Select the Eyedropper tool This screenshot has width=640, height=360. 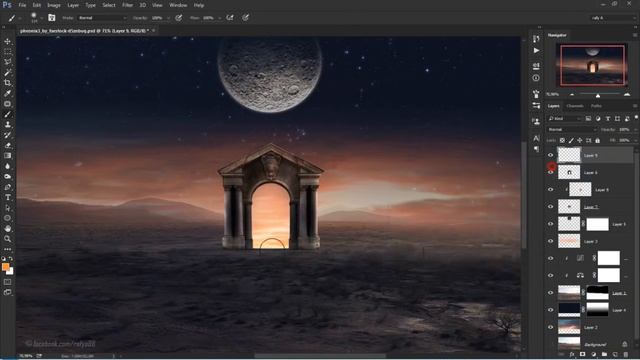click(x=7, y=93)
